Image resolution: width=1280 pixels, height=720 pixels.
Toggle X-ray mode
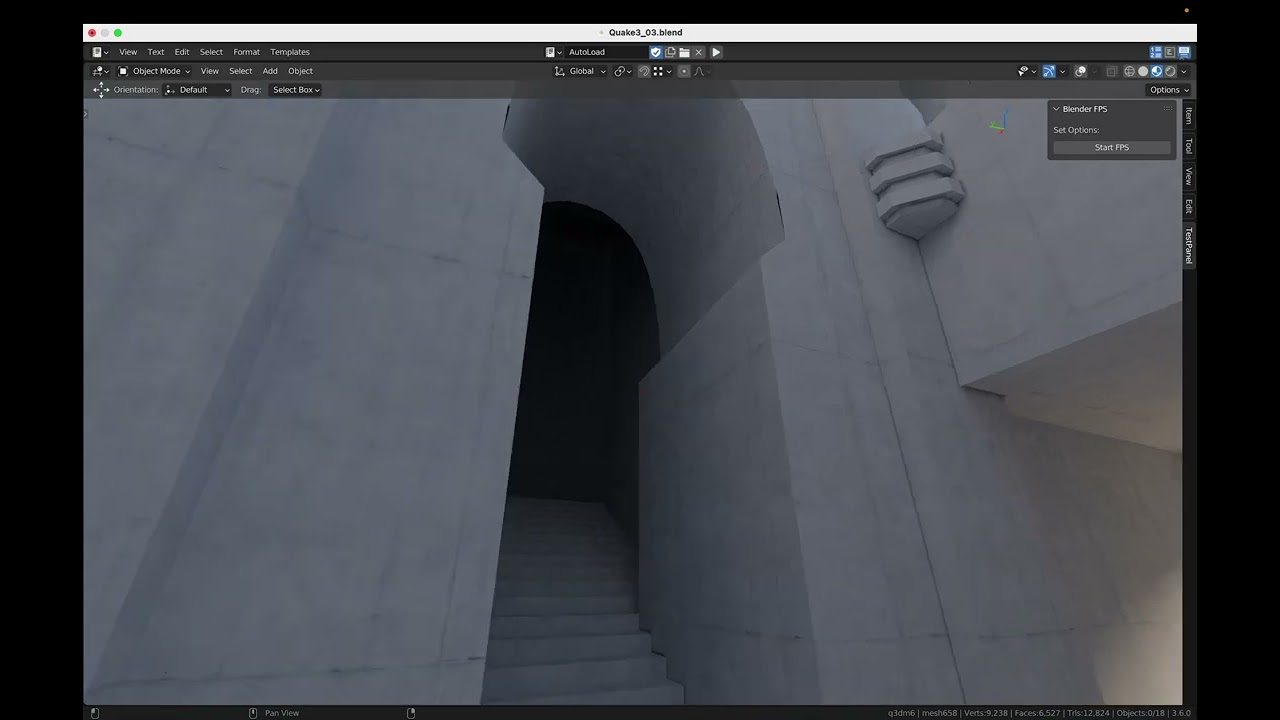[x=1111, y=71]
